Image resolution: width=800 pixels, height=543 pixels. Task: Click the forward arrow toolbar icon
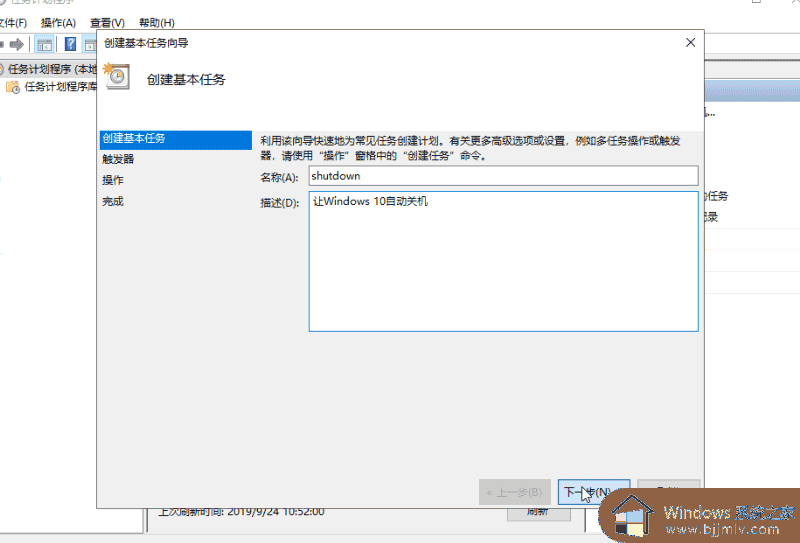(x=17, y=45)
